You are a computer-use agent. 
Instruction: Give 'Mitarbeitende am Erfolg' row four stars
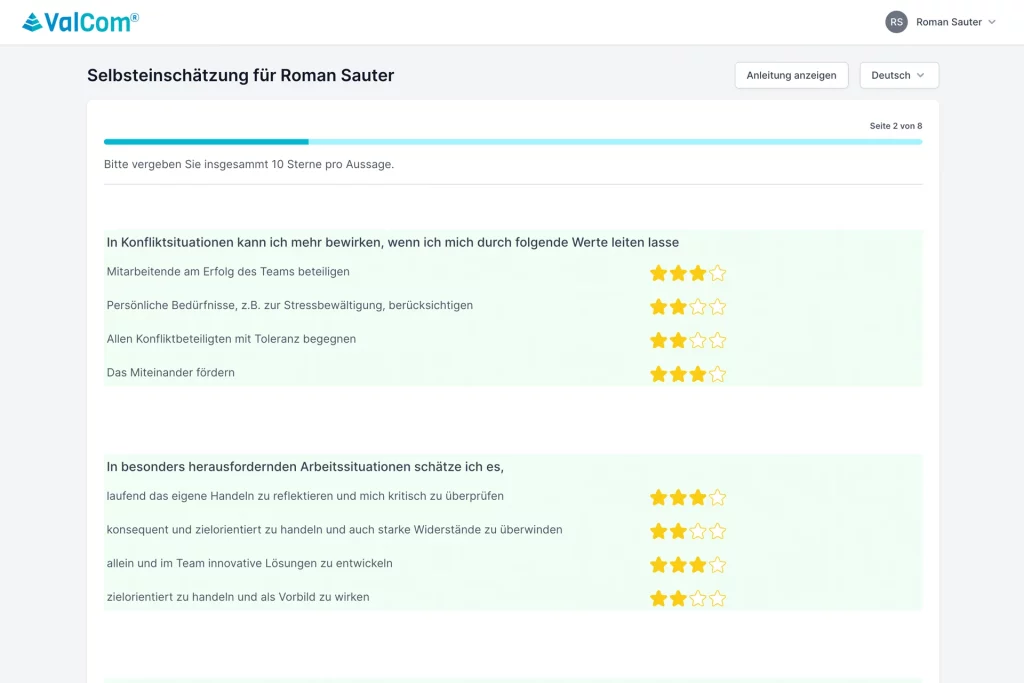(717, 273)
